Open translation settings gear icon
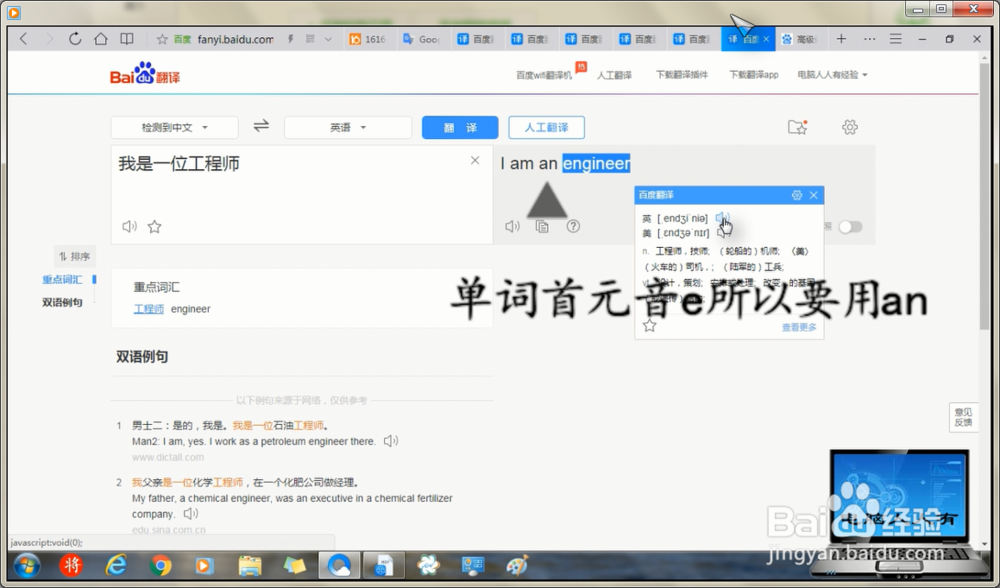The image size is (1000, 588). click(849, 127)
